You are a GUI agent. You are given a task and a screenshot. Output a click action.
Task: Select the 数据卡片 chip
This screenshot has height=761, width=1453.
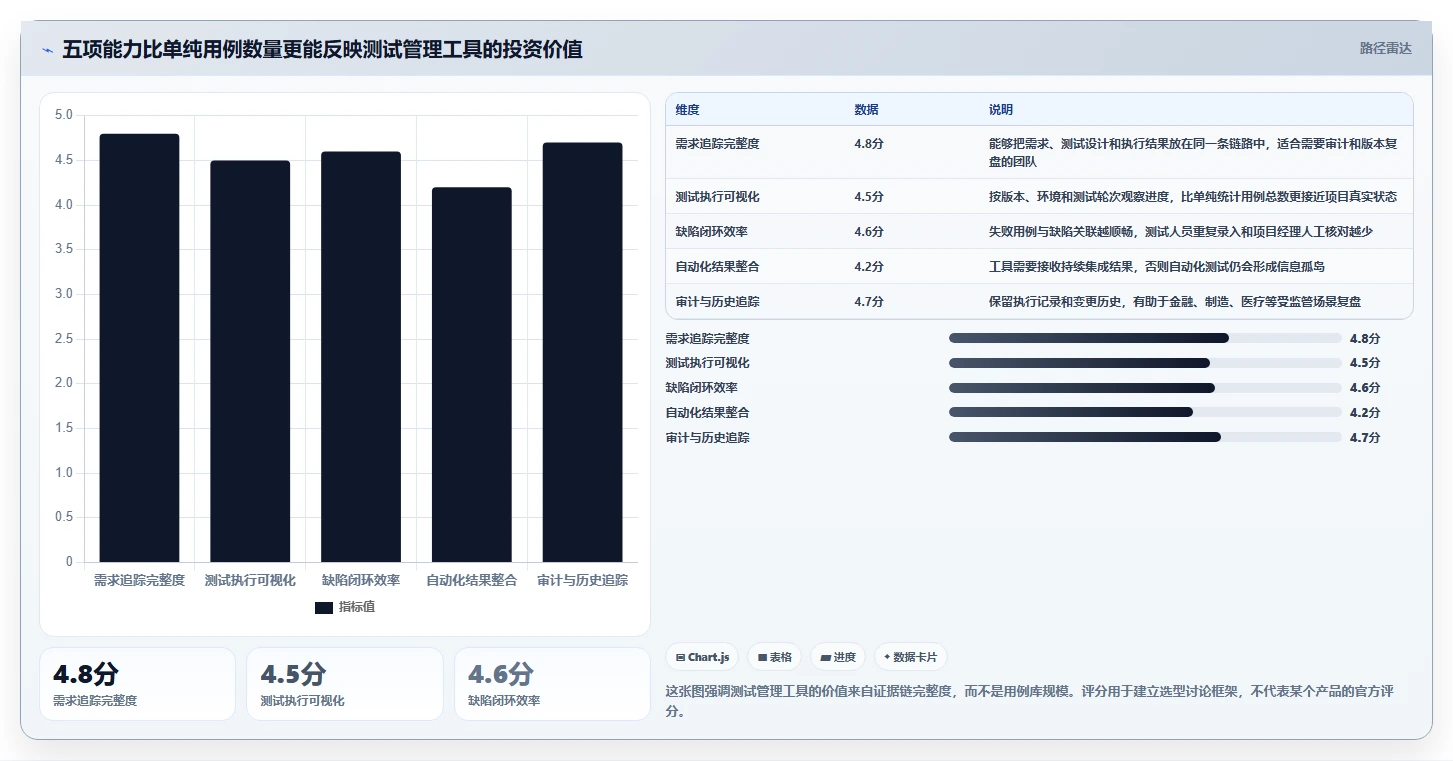click(910, 657)
